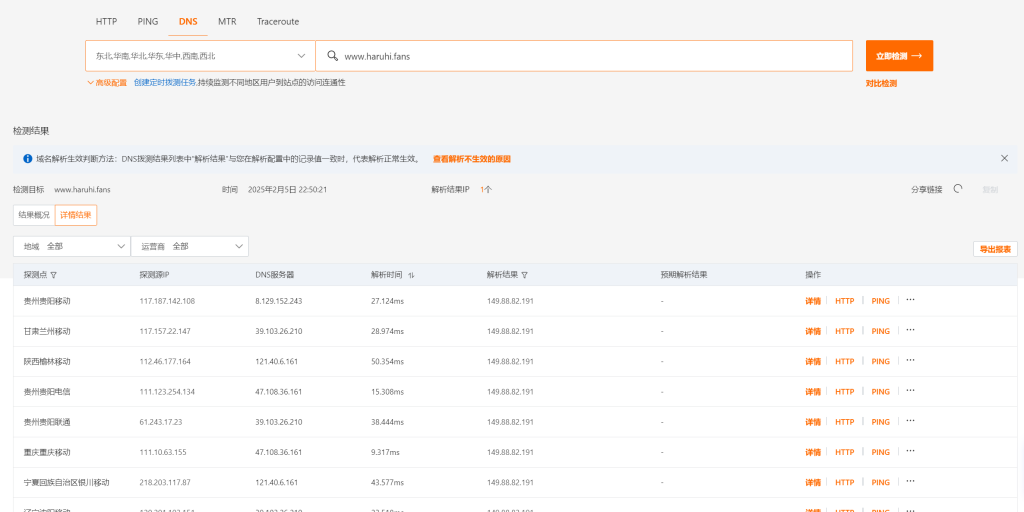Click probe source IP 117.187.142.108

click(167, 301)
